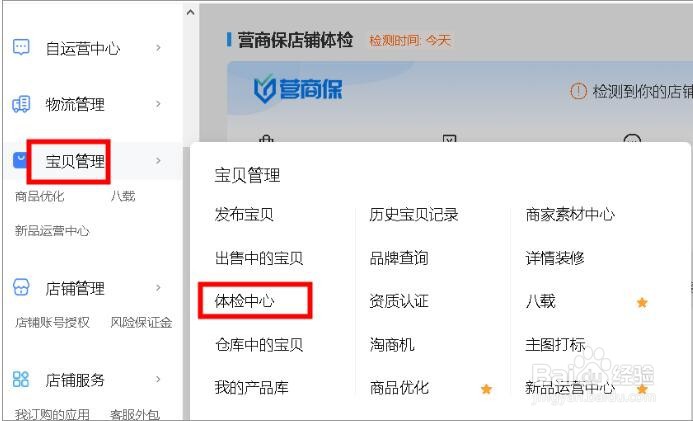
Task: Select 出售中的宝贝
Action: click(x=259, y=258)
